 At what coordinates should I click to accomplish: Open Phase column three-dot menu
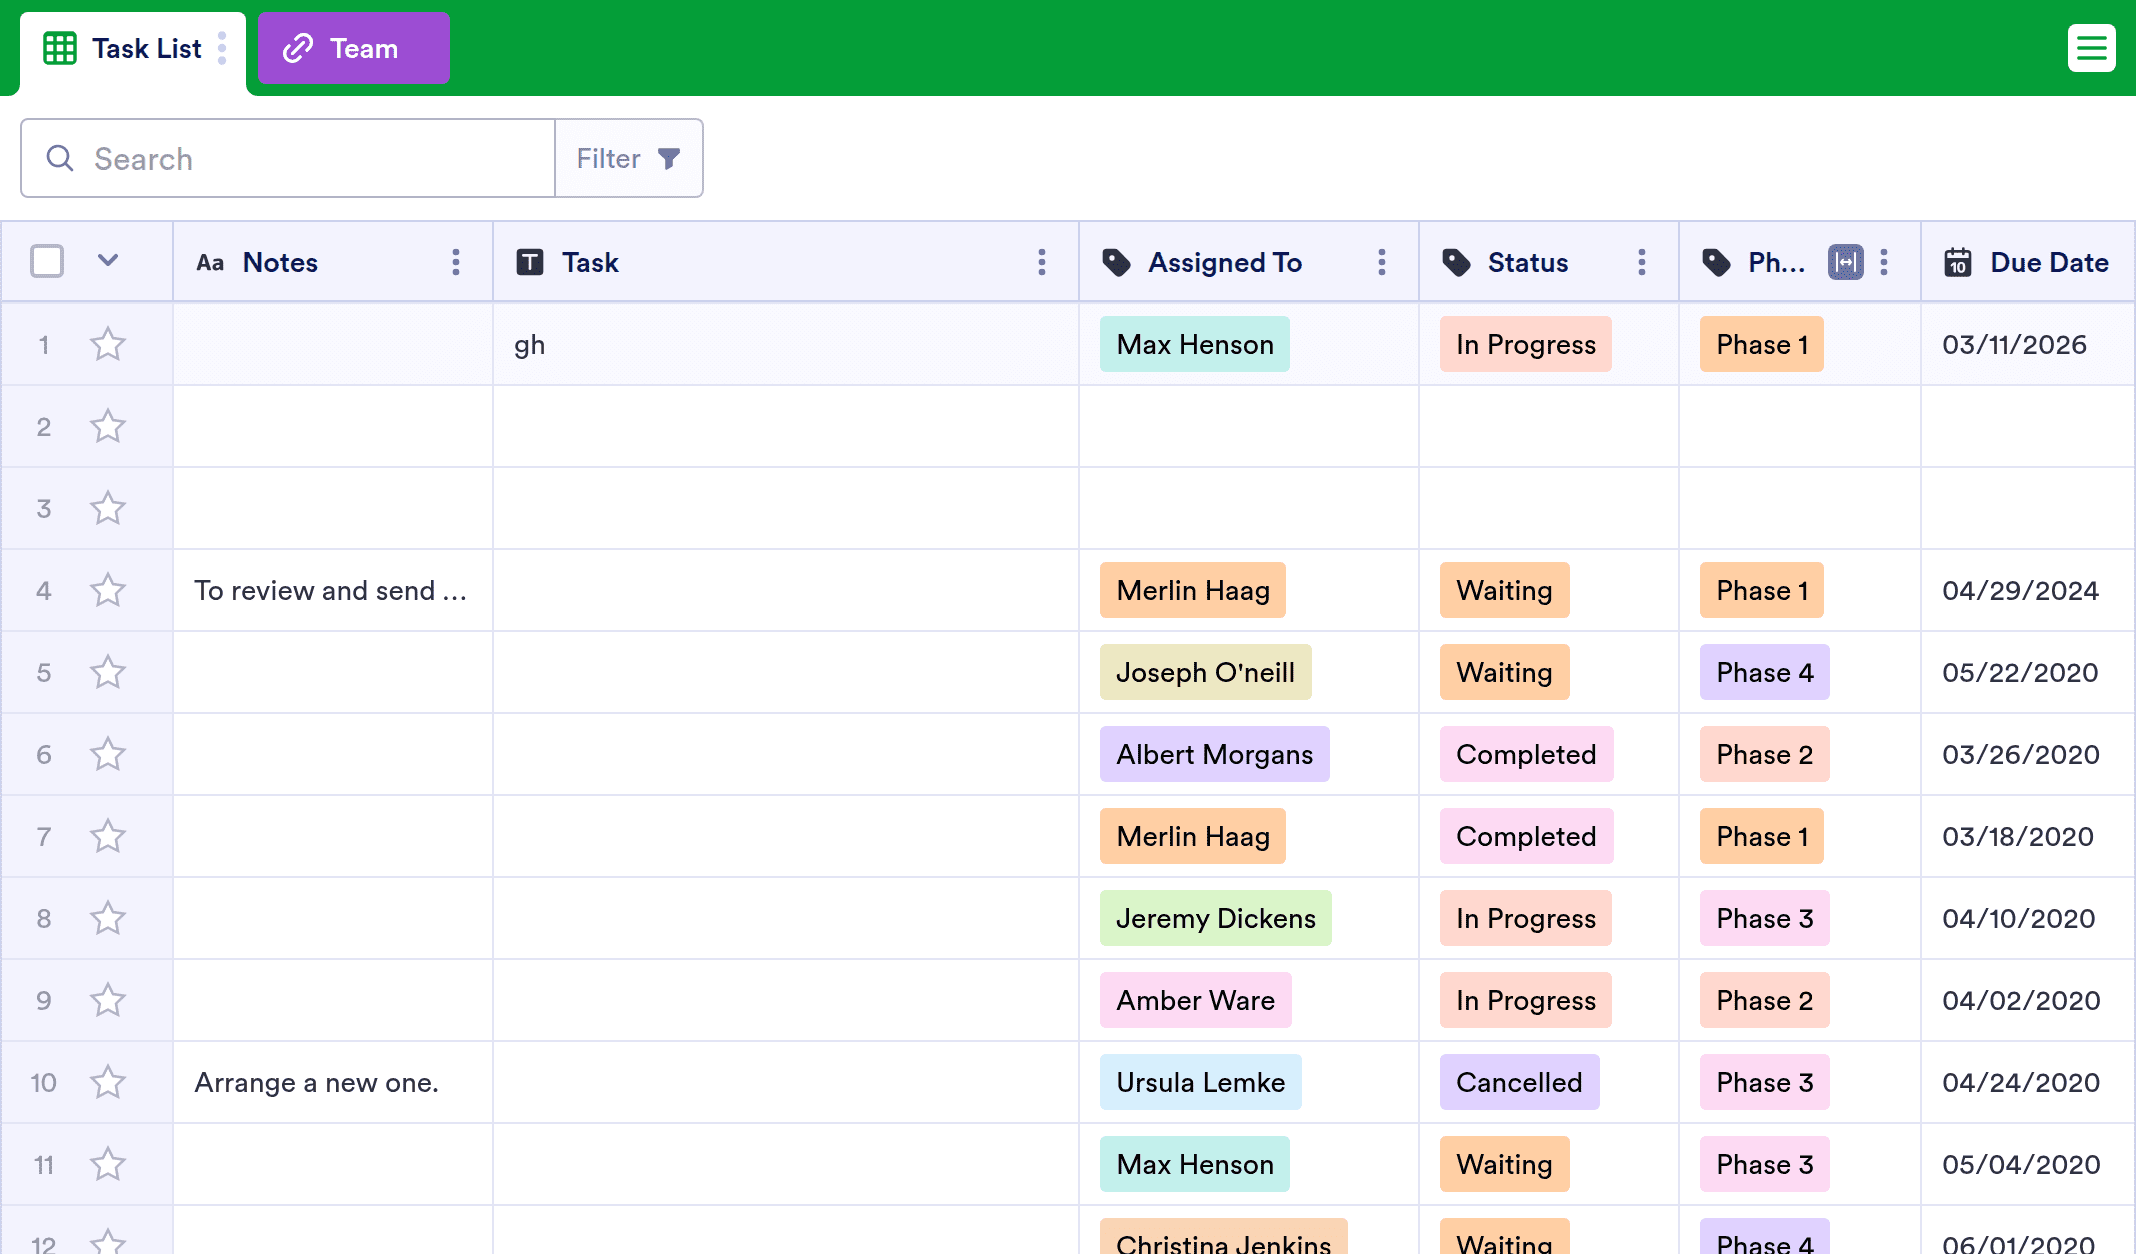coord(1884,262)
